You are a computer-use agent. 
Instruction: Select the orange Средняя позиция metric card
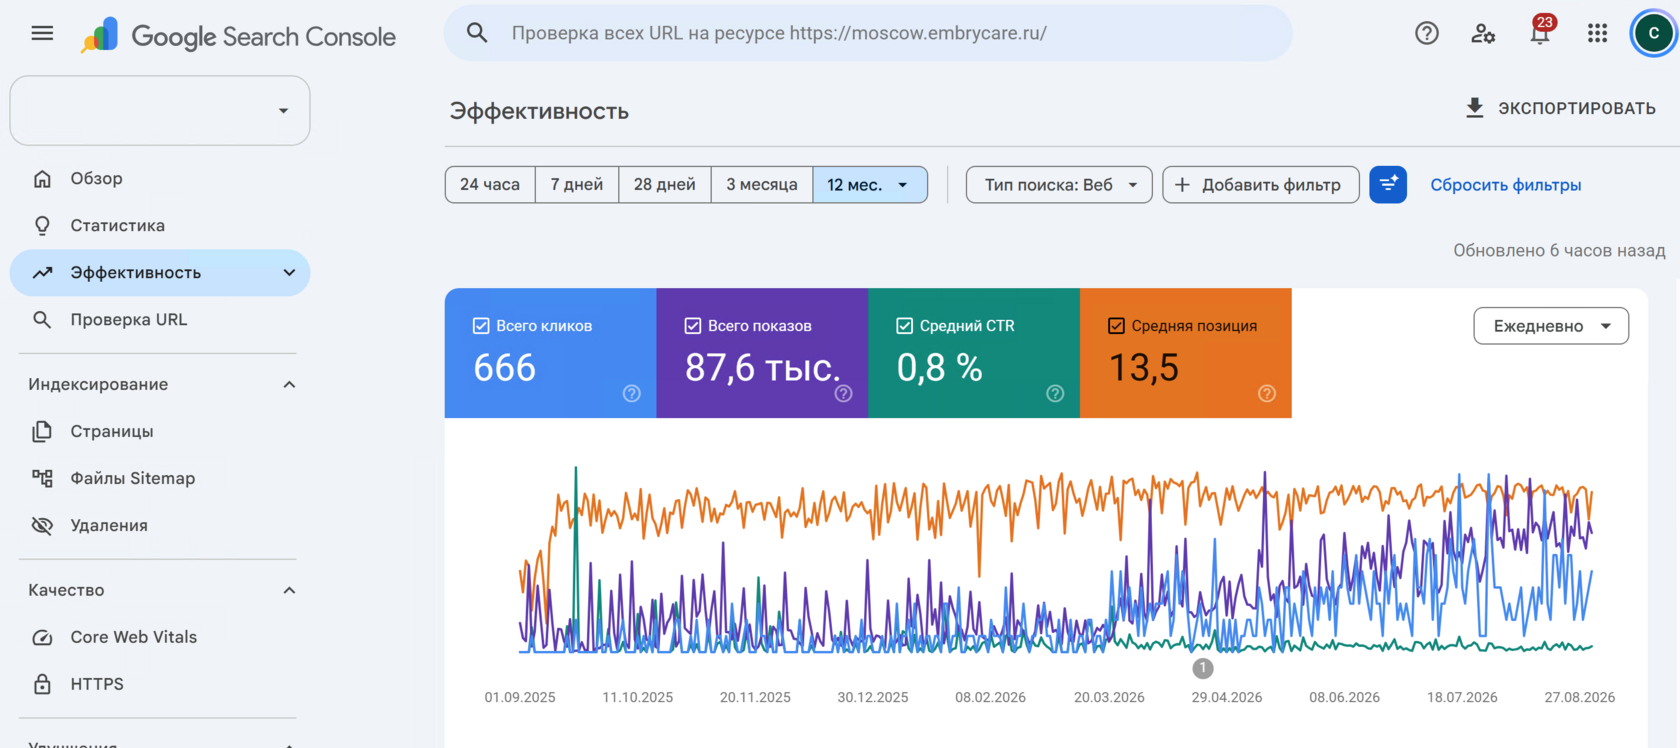coord(1186,353)
